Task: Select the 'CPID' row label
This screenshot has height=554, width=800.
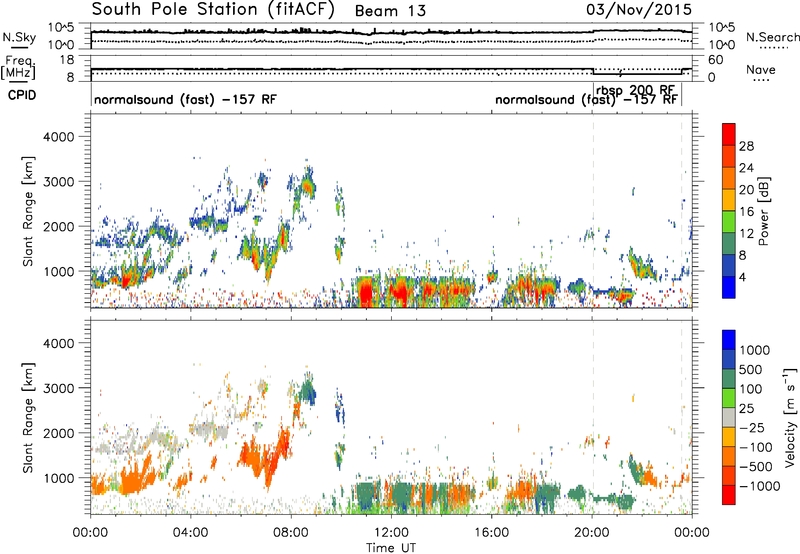Action: pyautogui.click(x=22, y=95)
